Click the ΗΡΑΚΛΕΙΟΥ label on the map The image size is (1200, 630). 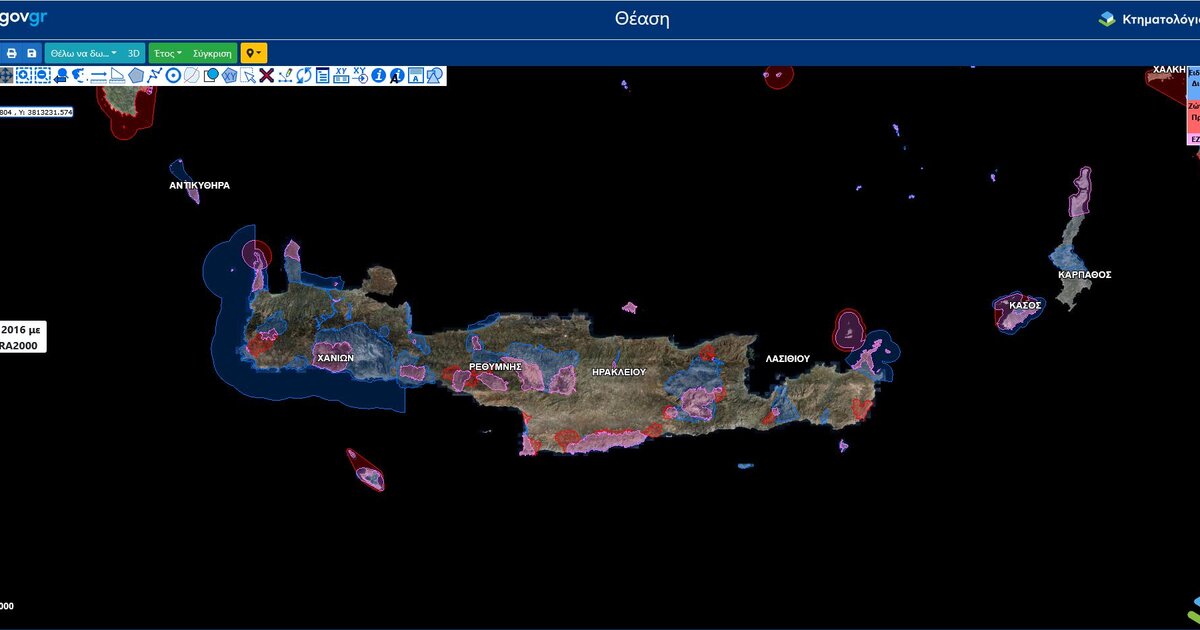(618, 371)
